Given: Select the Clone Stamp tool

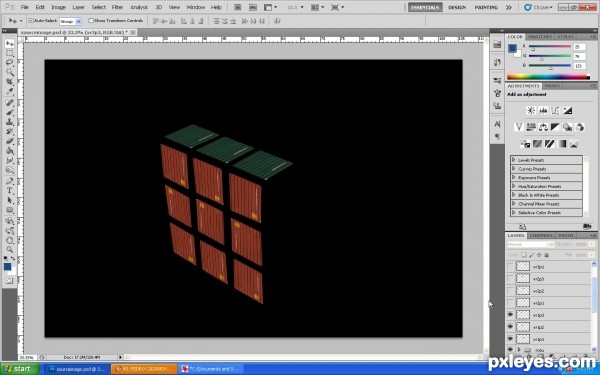Looking at the screenshot, I should click(10, 122).
